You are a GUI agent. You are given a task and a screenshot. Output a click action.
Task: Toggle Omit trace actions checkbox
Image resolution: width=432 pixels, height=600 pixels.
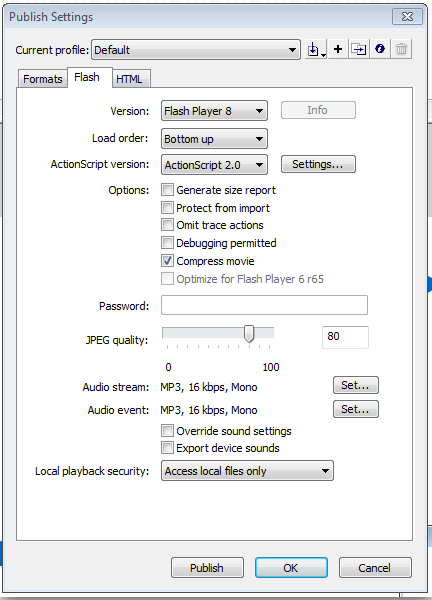pyautogui.click(x=167, y=225)
